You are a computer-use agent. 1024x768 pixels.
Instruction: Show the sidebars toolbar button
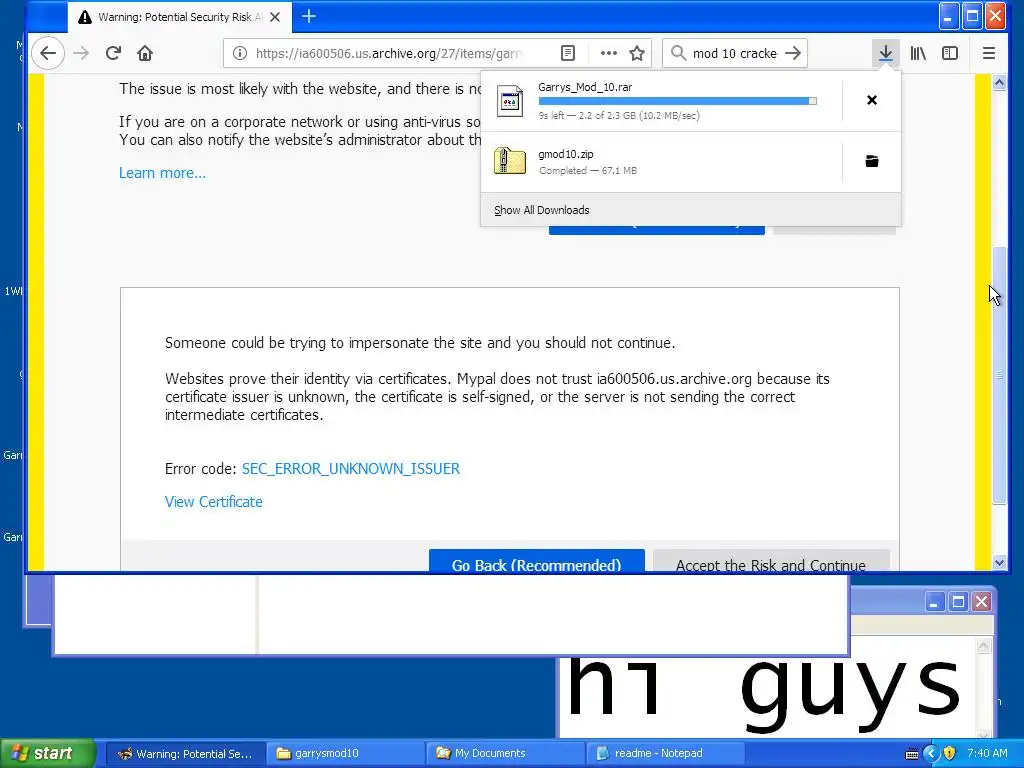[x=950, y=53]
